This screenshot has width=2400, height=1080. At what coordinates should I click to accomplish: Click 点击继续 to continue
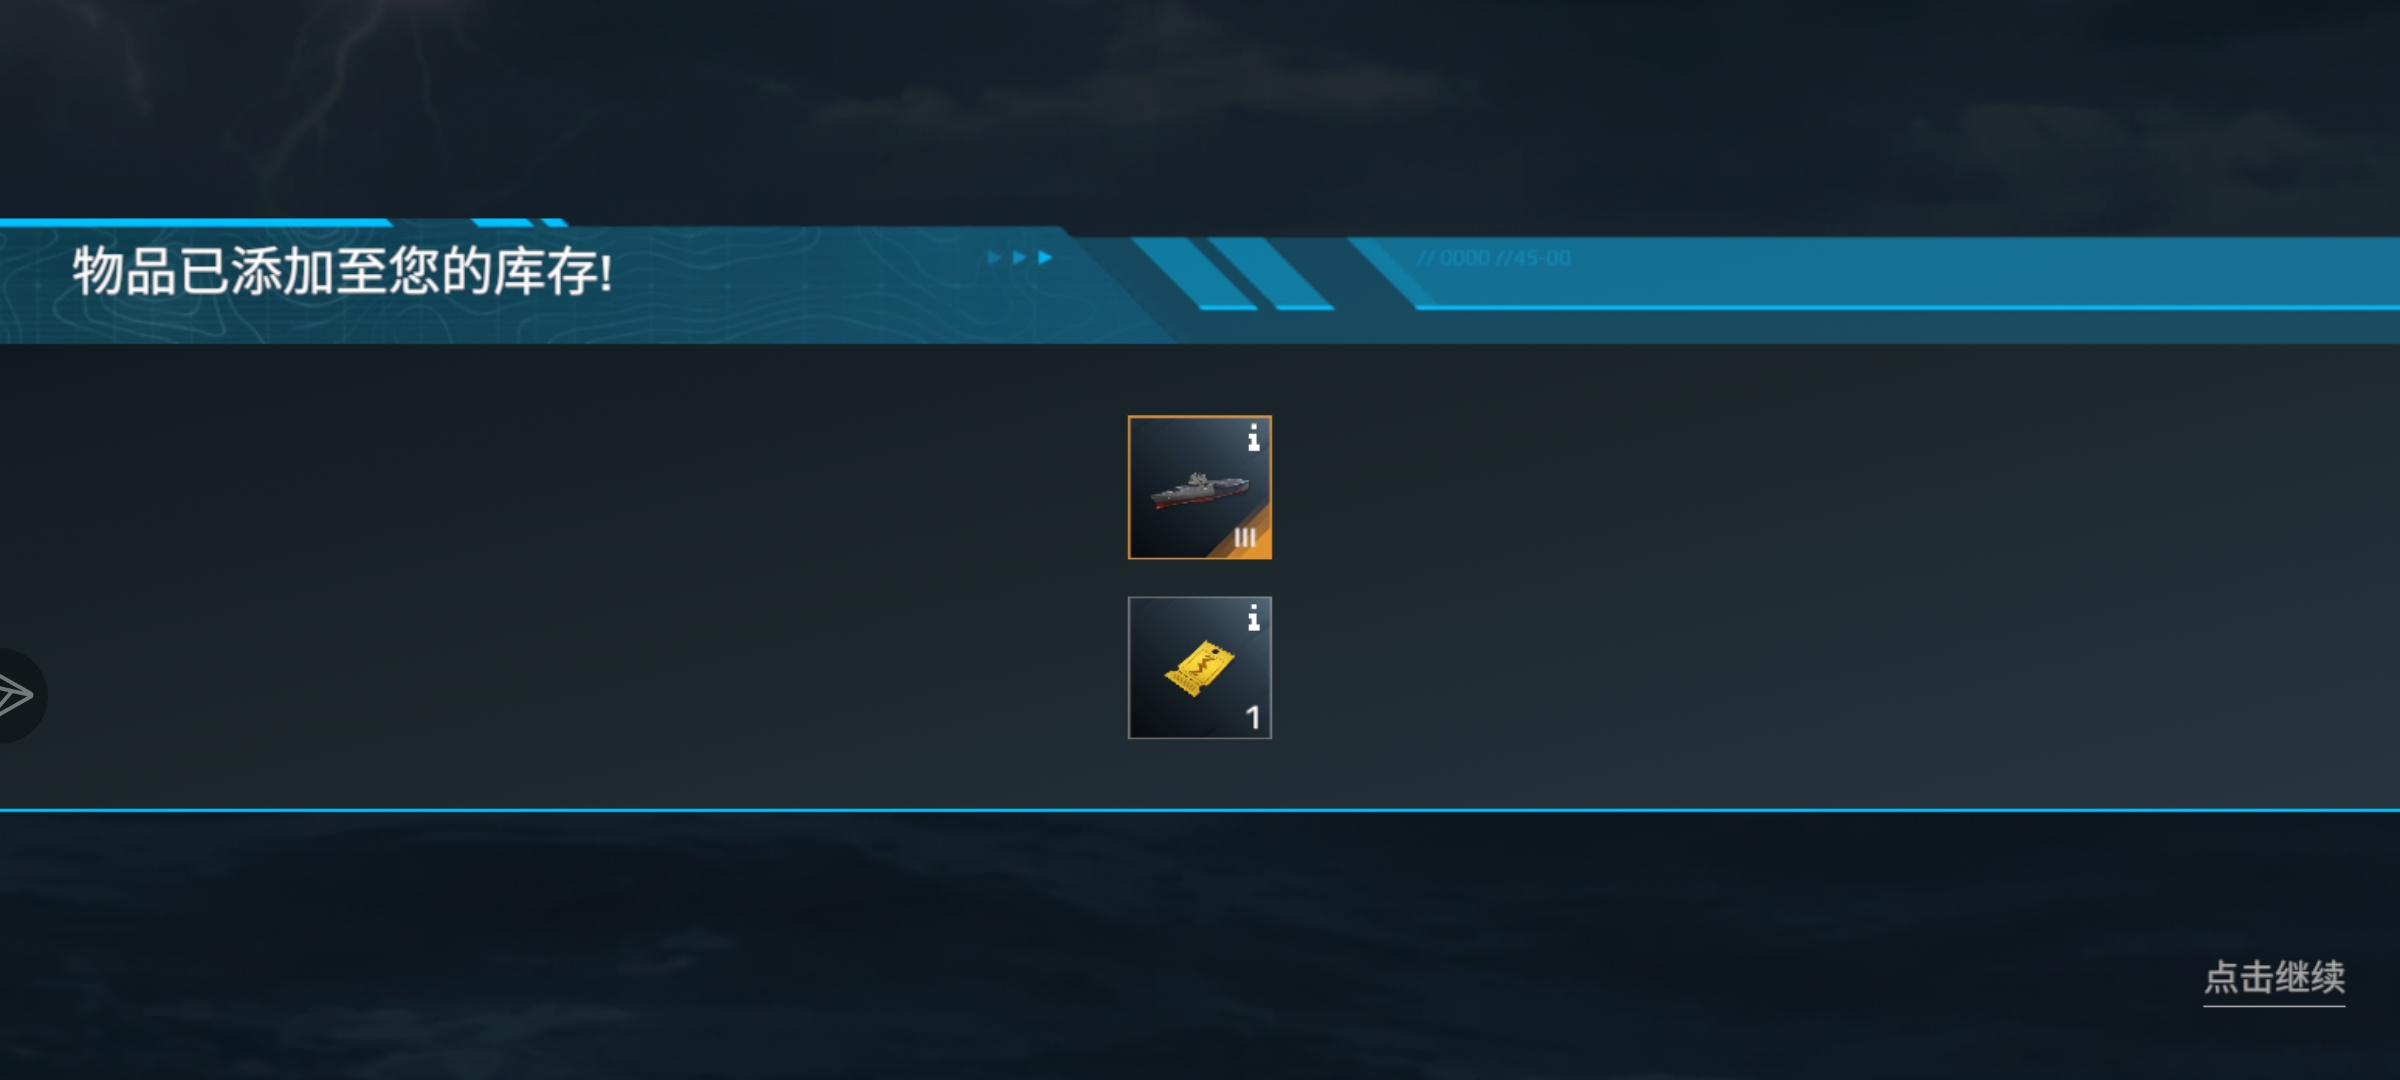coord(2274,976)
